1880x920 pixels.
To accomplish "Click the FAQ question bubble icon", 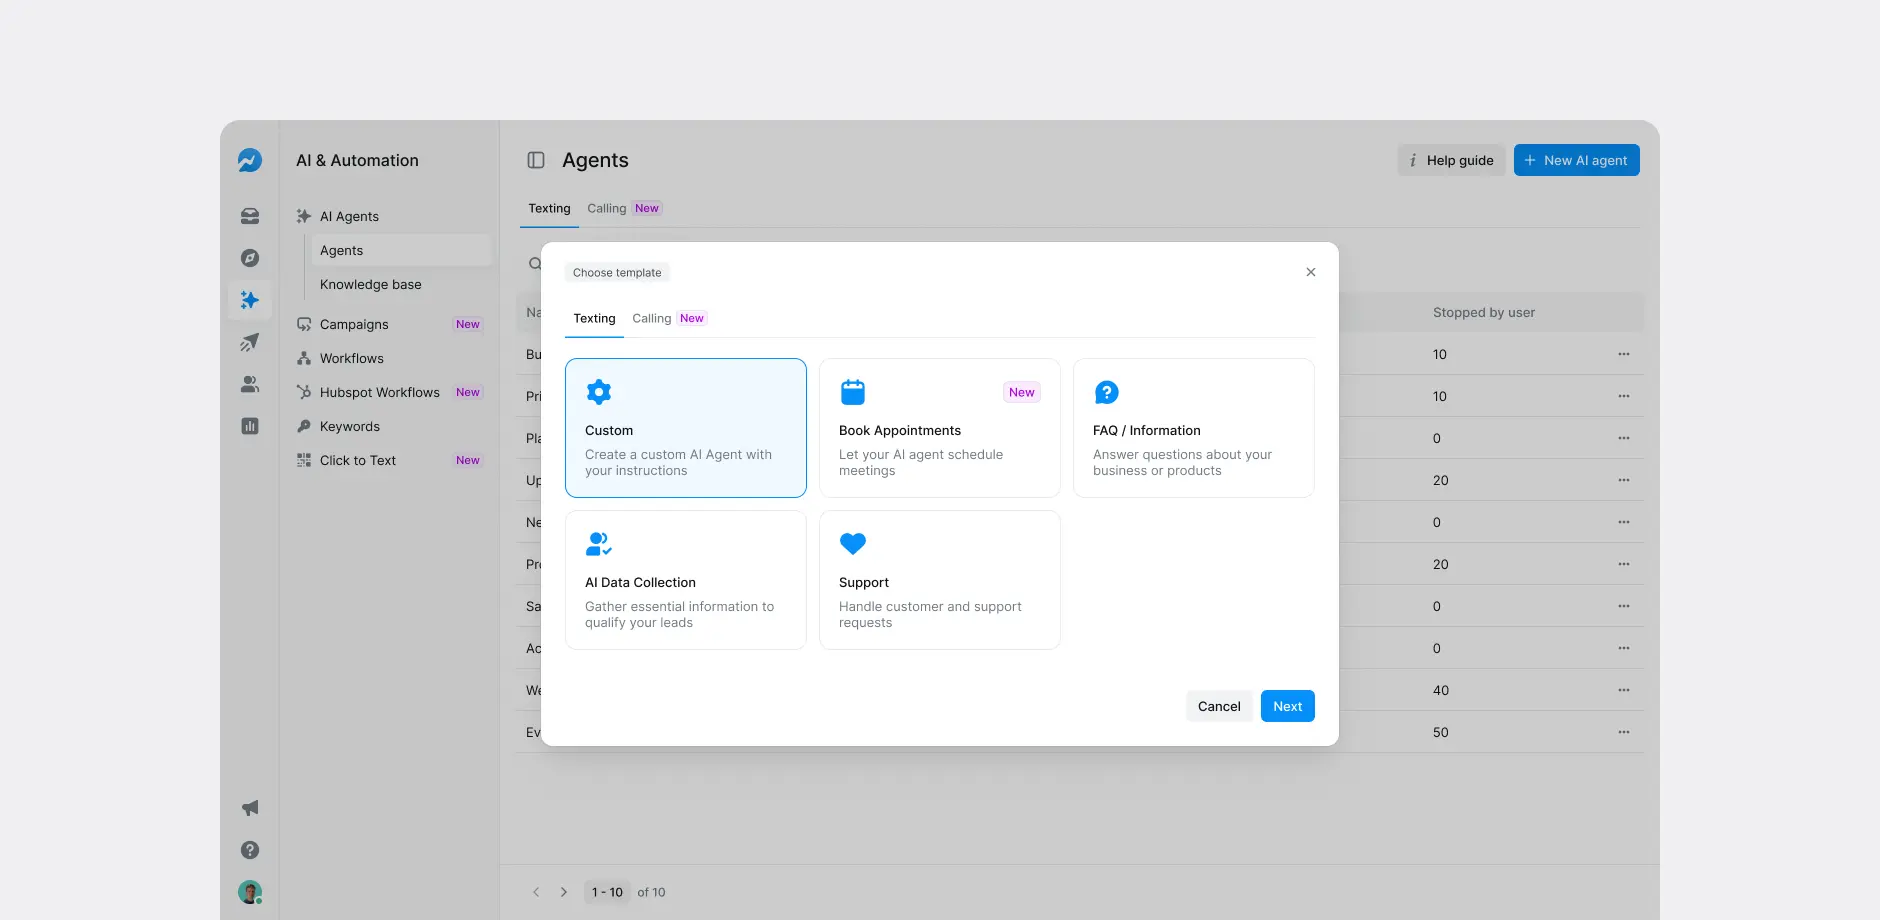I will 1107,392.
